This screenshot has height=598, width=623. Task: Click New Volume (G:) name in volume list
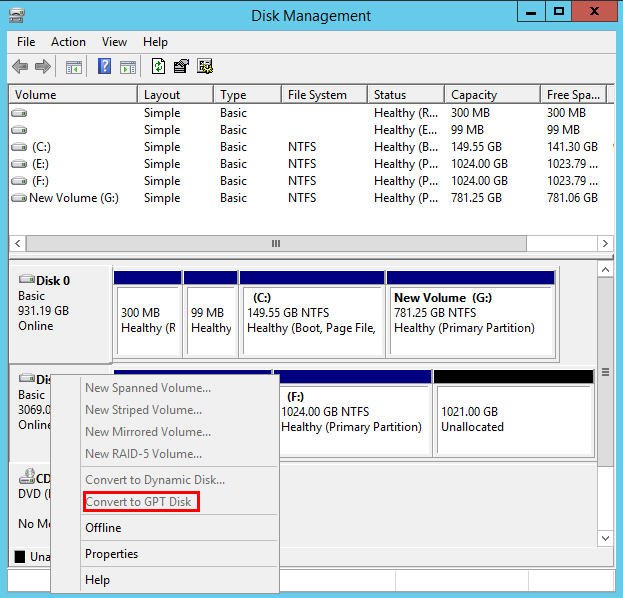tap(74, 198)
